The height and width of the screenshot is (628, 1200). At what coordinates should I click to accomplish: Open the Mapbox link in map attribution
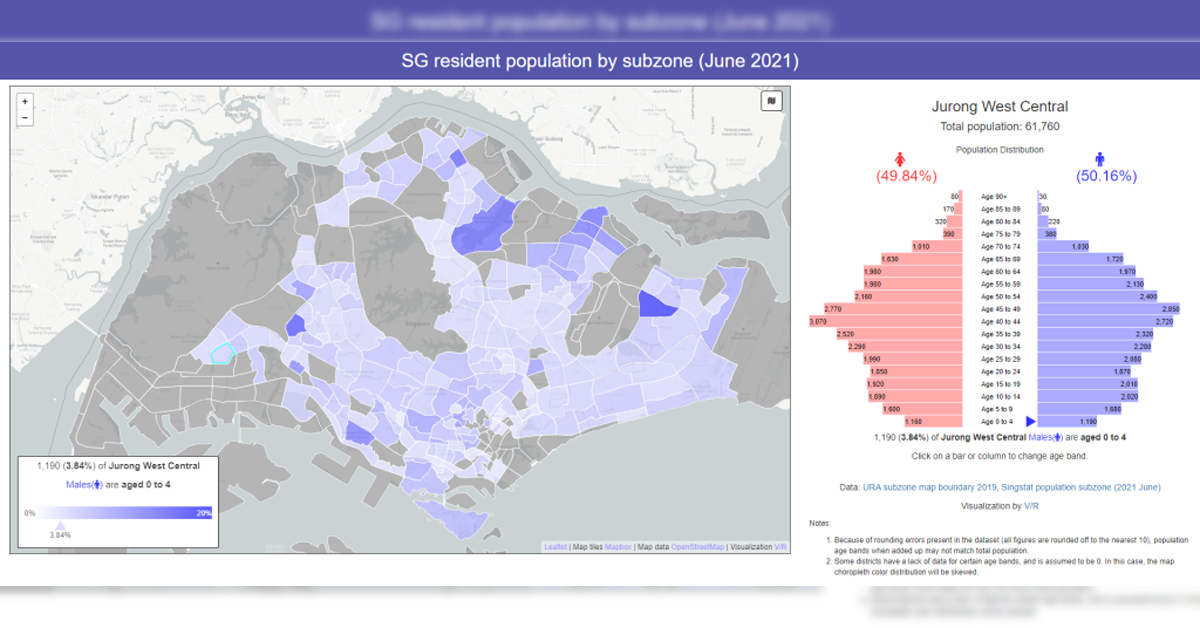619,547
